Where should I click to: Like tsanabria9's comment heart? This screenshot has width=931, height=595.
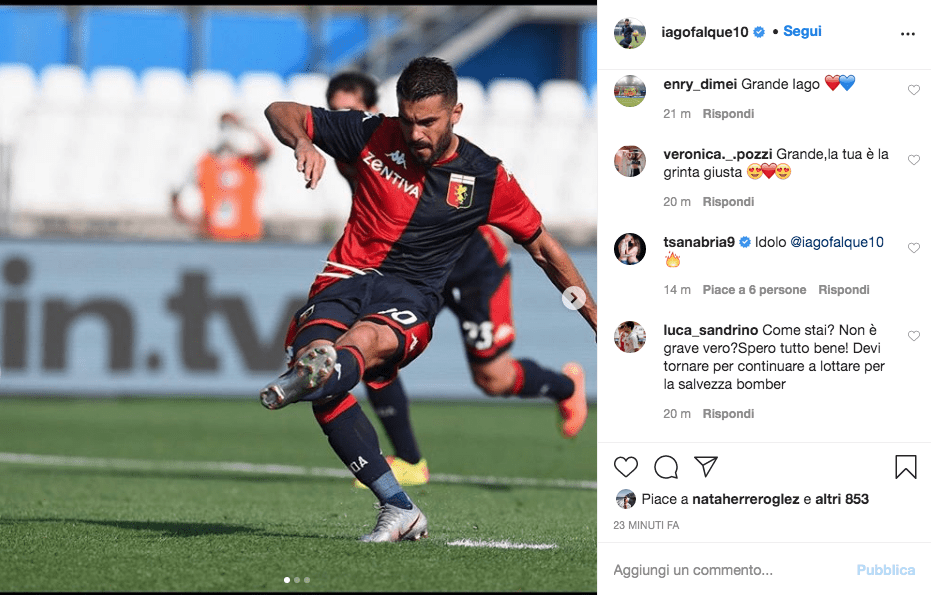914,248
